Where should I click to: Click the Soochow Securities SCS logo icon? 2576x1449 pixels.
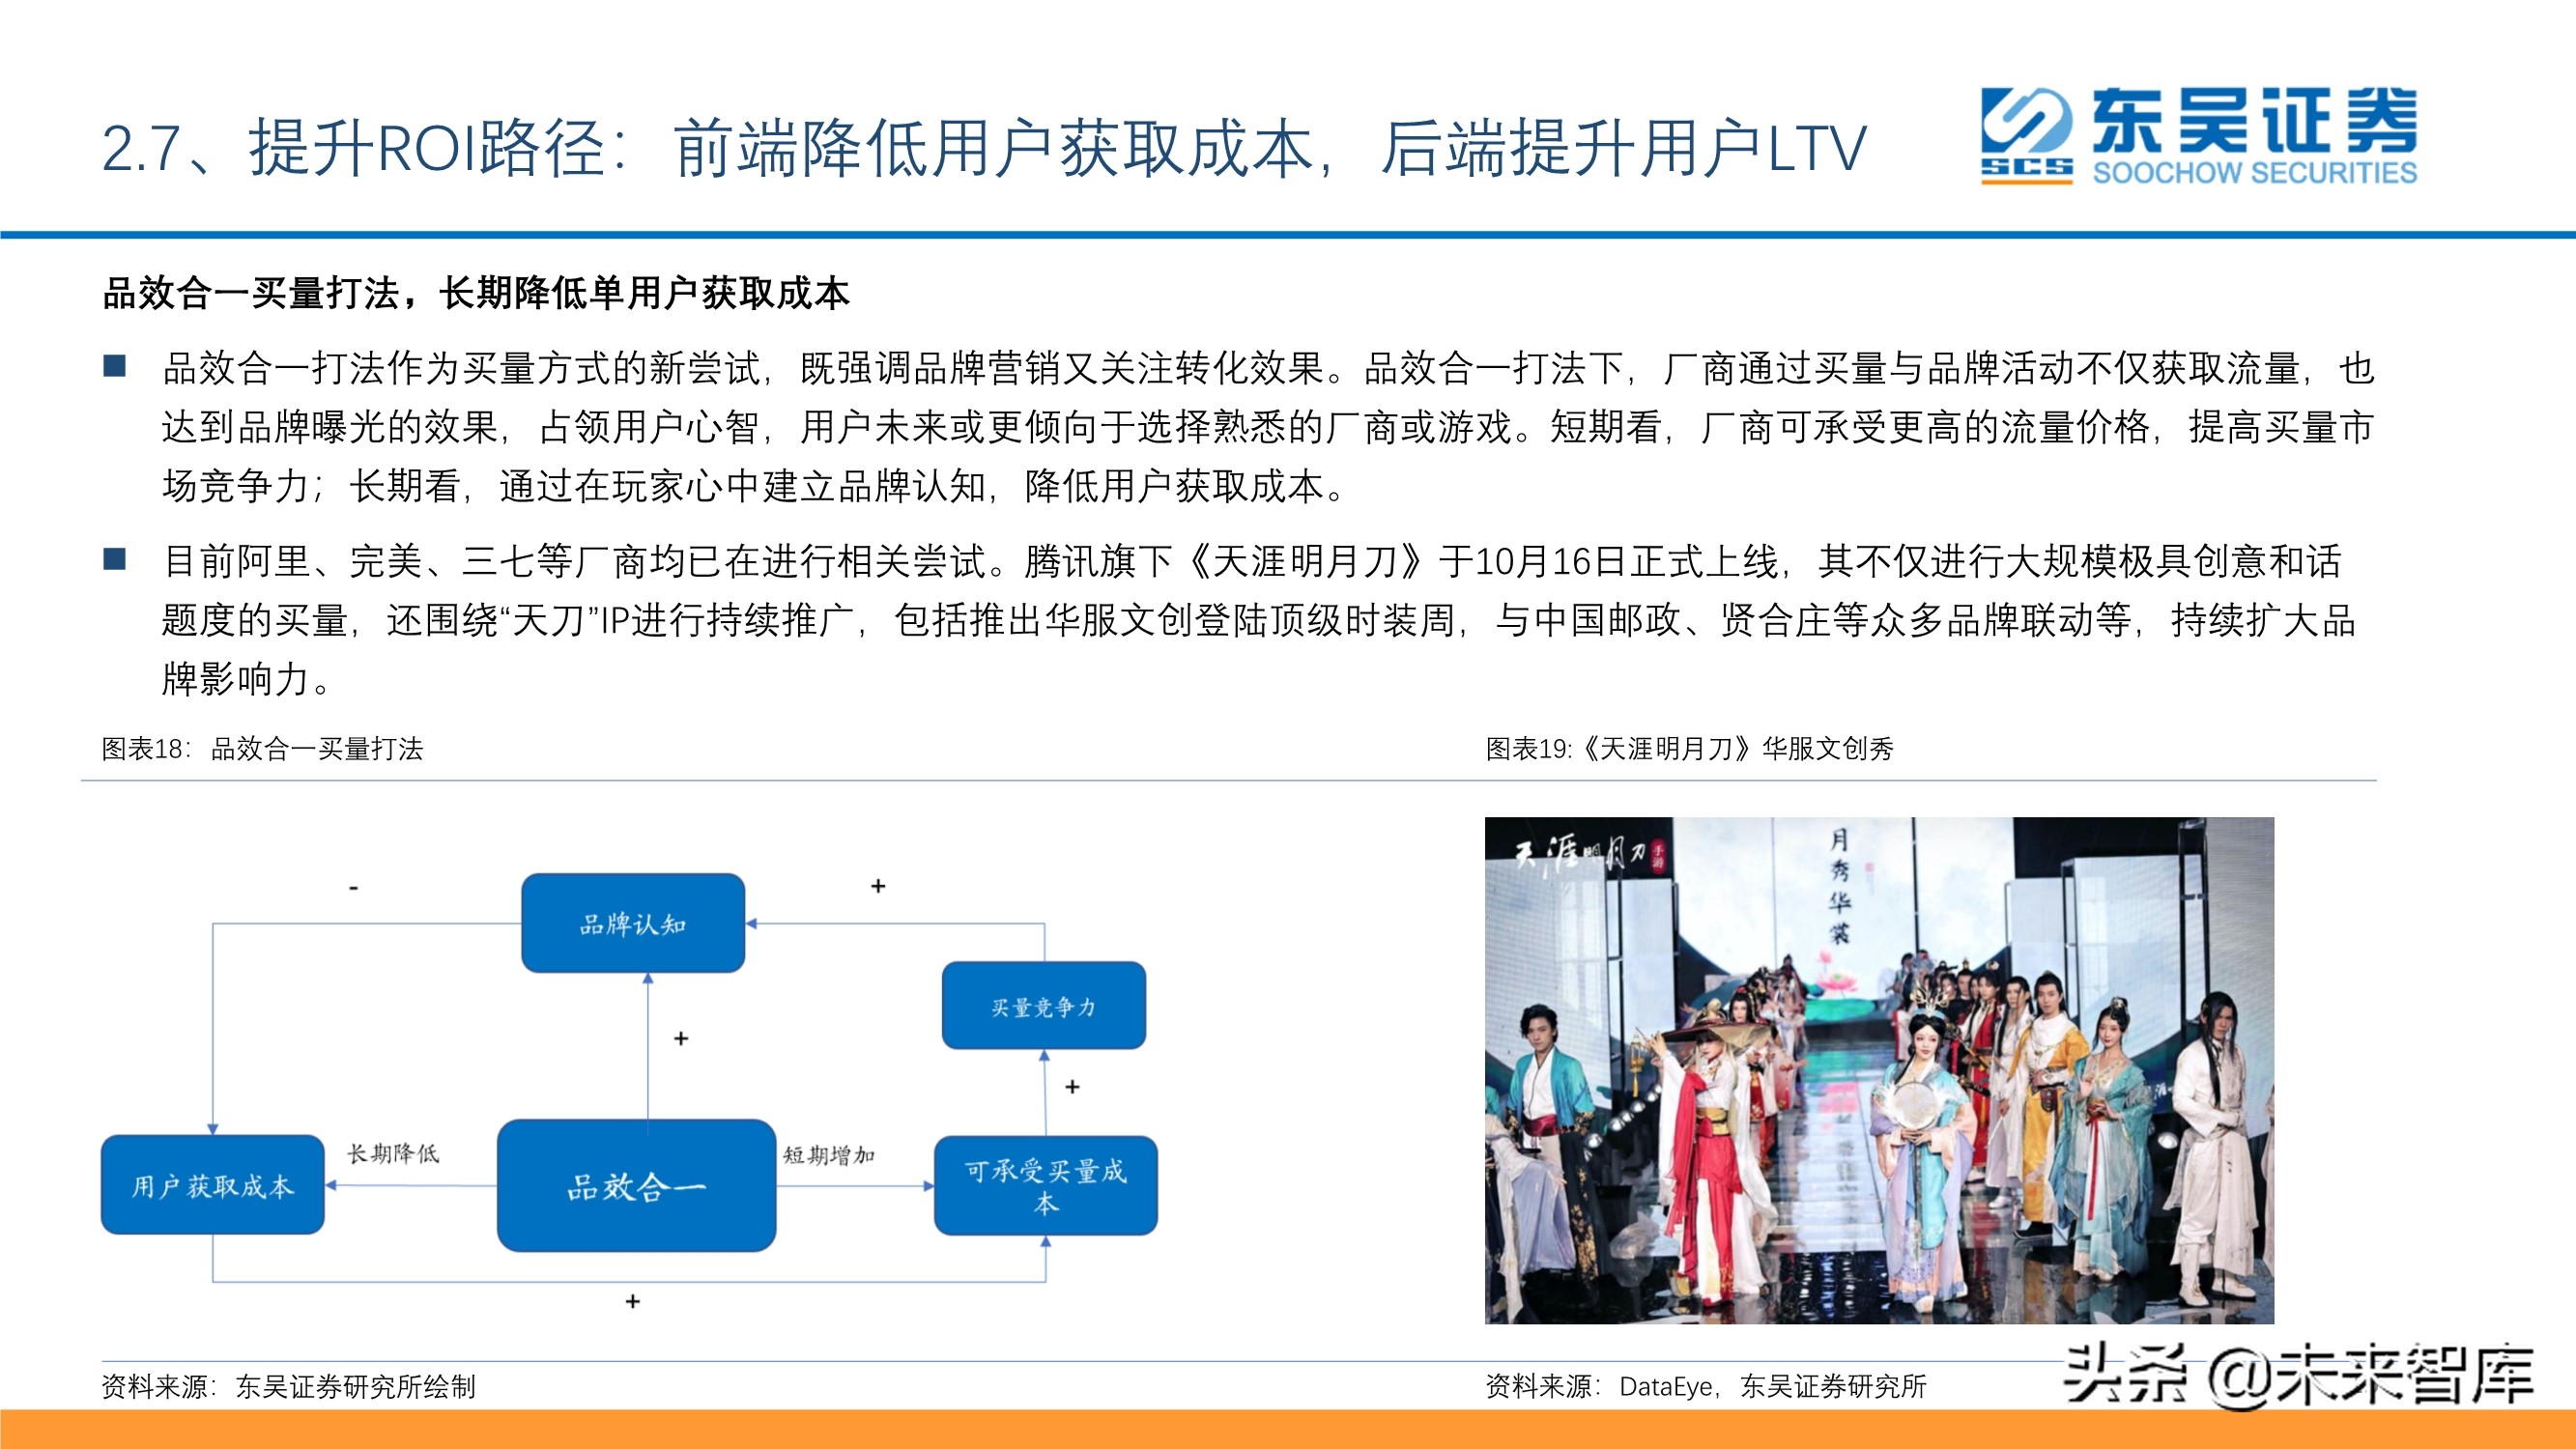[x=2027, y=136]
